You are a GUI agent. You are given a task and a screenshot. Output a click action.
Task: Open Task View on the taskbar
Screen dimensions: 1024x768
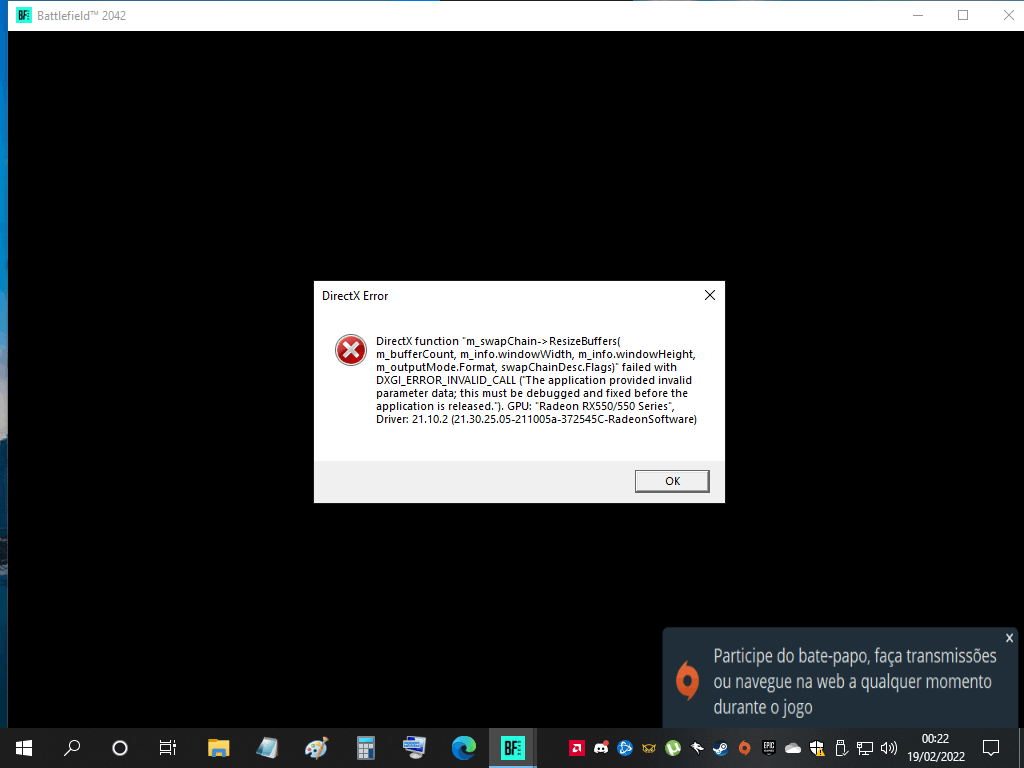click(168, 748)
